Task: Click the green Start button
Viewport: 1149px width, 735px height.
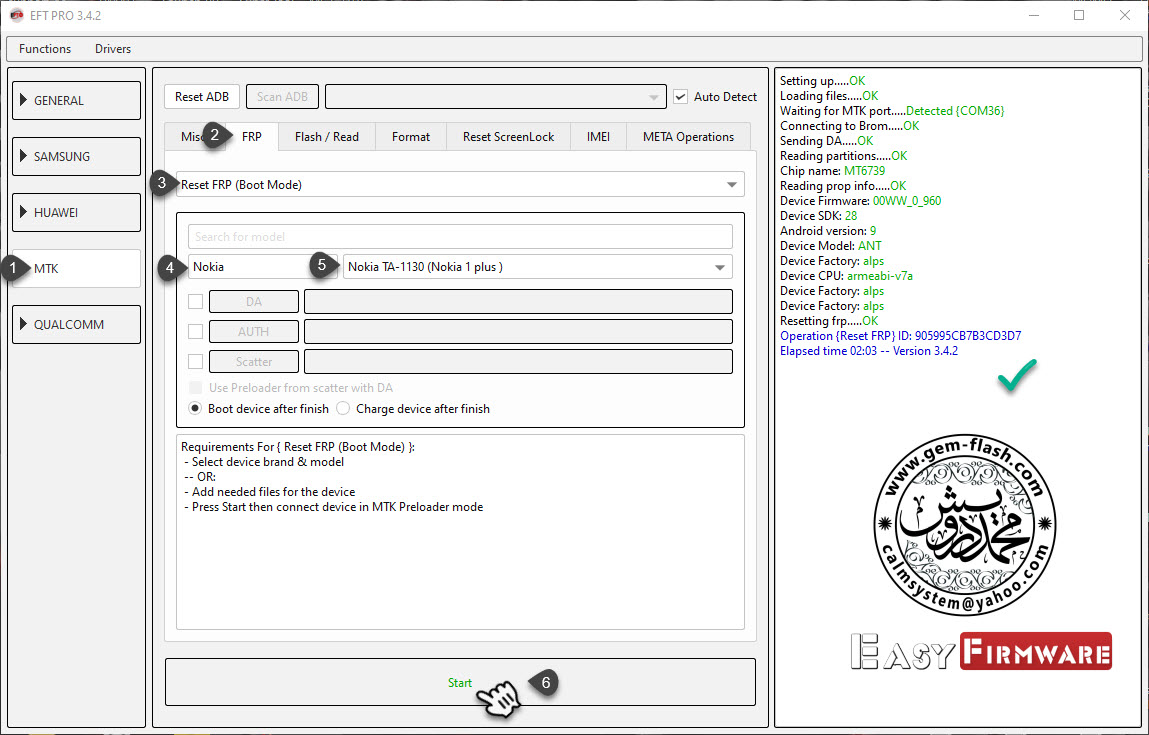Action: [460, 682]
